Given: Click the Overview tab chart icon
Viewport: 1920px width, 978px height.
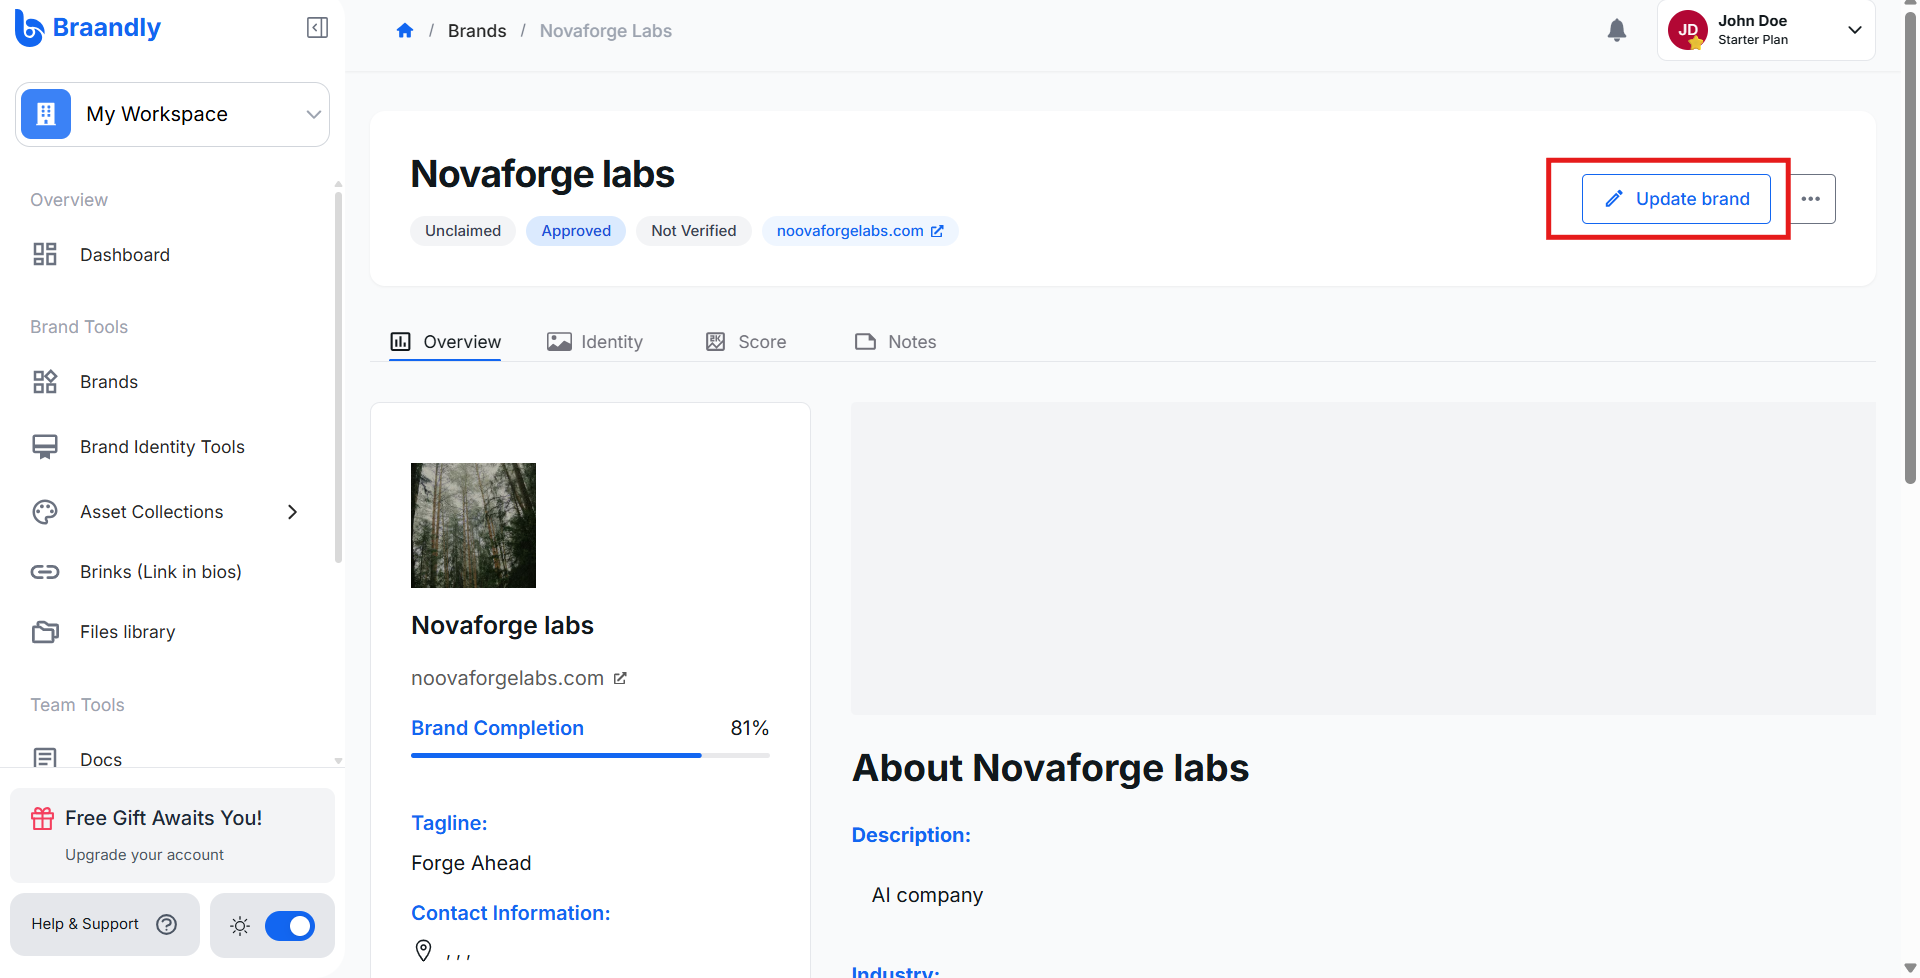Looking at the screenshot, I should (x=401, y=342).
